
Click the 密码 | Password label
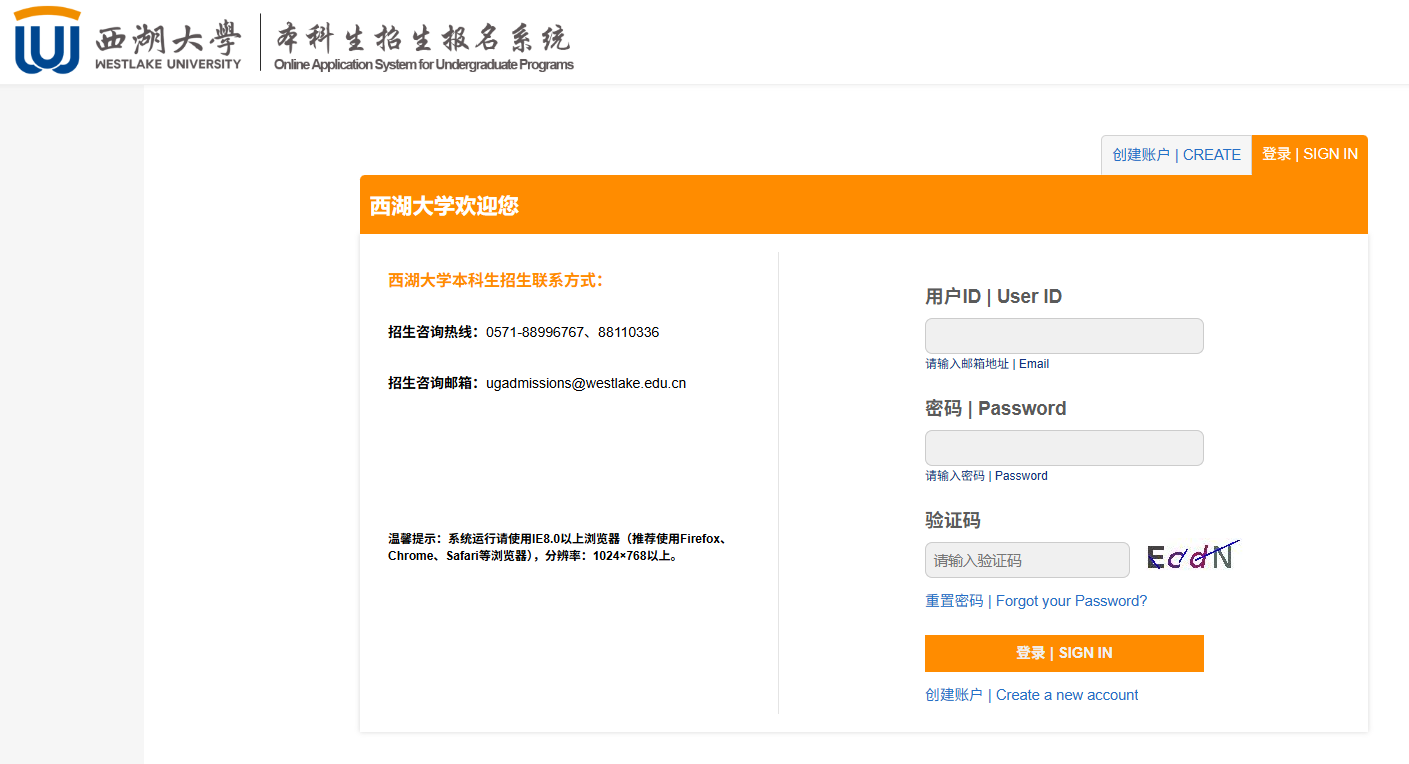(995, 409)
